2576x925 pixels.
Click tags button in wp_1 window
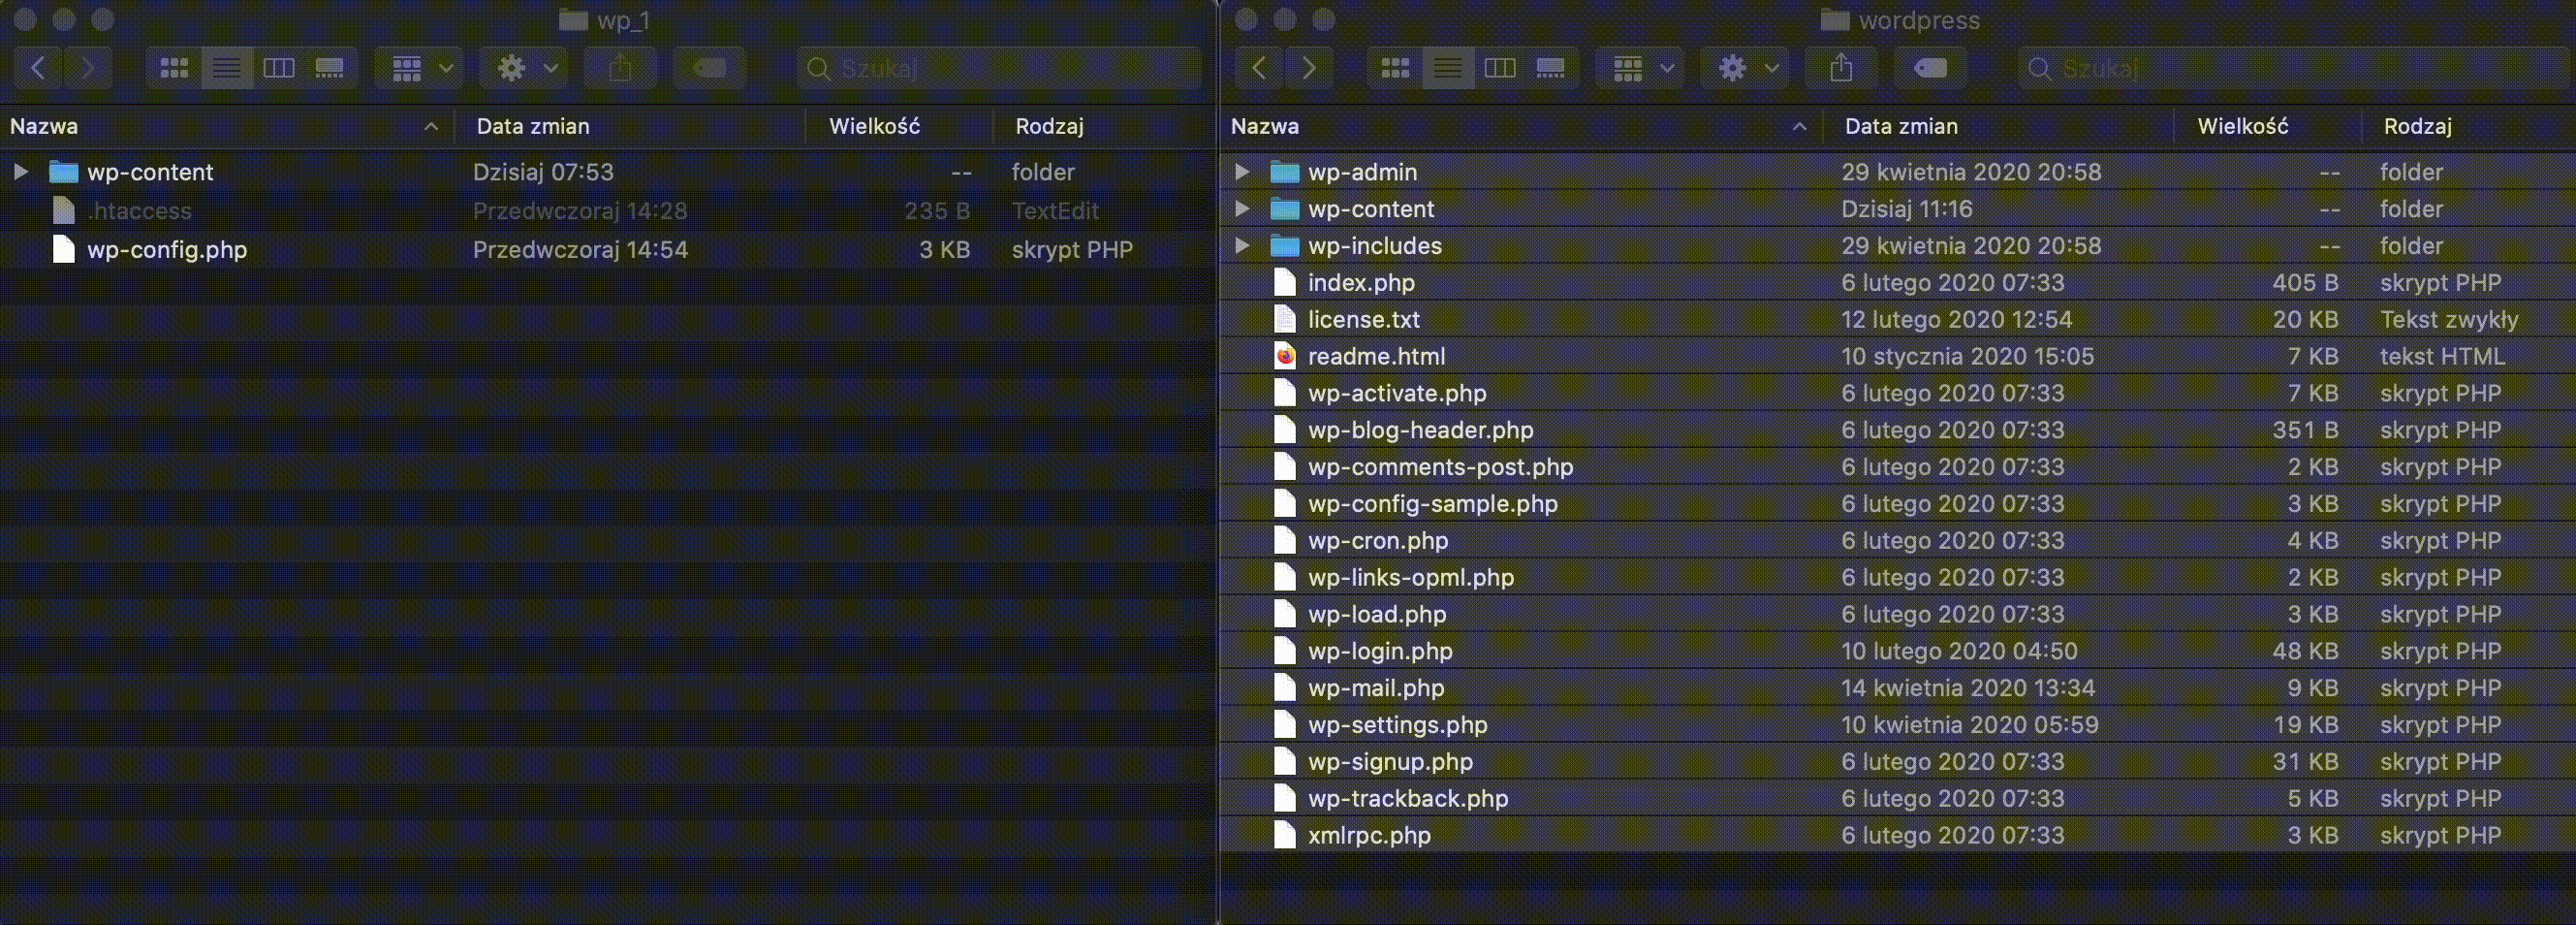point(709,68)
